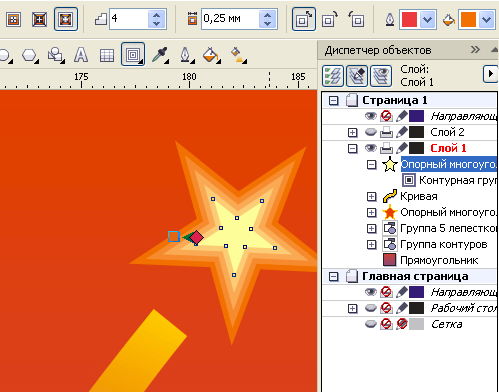Click the contour offset 0,25 мм field
The height and width of the screenshot is (392, 499).
click(230, 19)
